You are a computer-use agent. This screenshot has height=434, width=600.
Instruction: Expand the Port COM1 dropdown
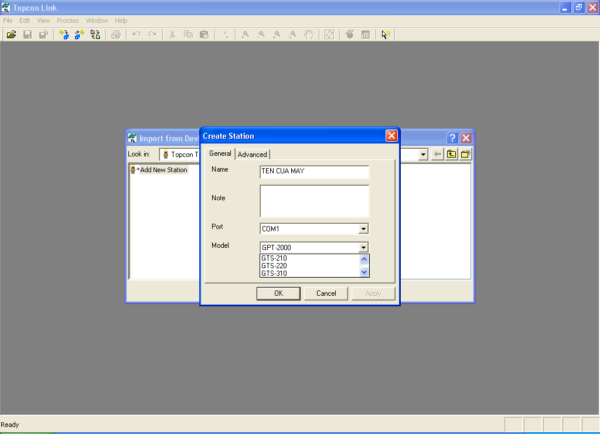(364, 228)
